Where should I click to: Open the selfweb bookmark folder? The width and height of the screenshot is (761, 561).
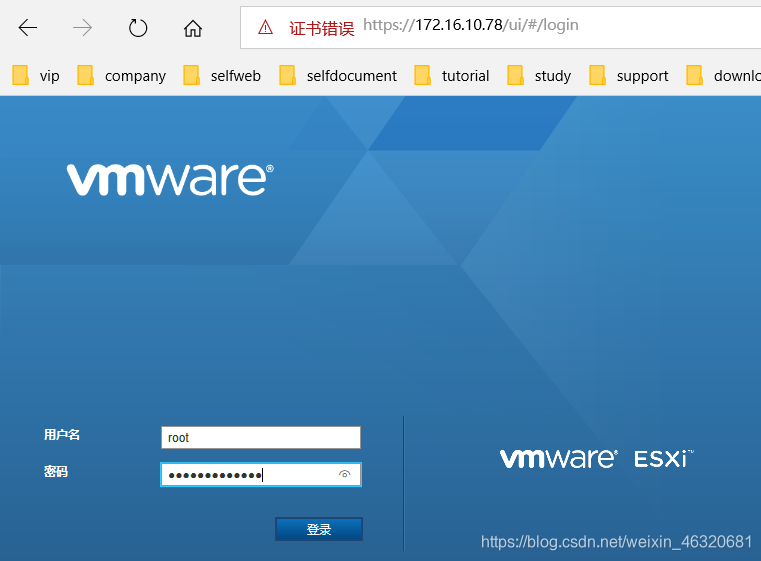(x=222, y=76)
